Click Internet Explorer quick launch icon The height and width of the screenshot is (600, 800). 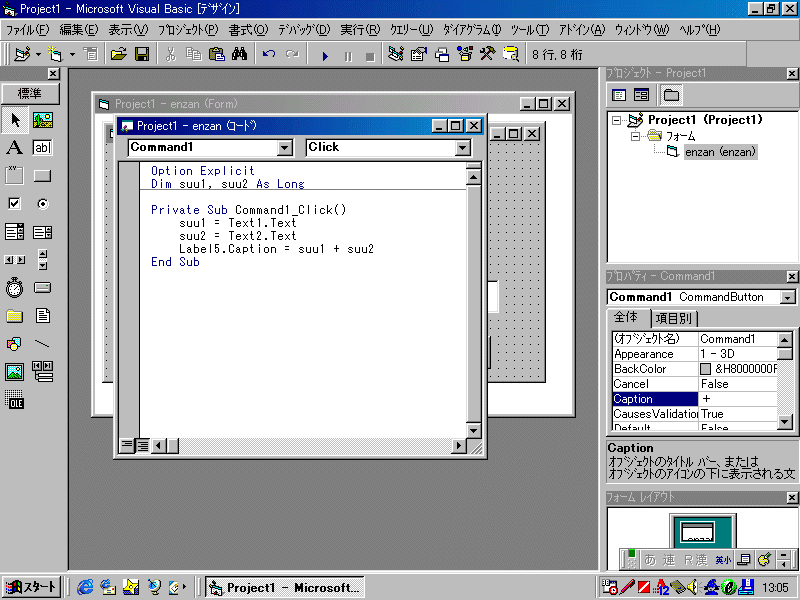coord(85,587)
